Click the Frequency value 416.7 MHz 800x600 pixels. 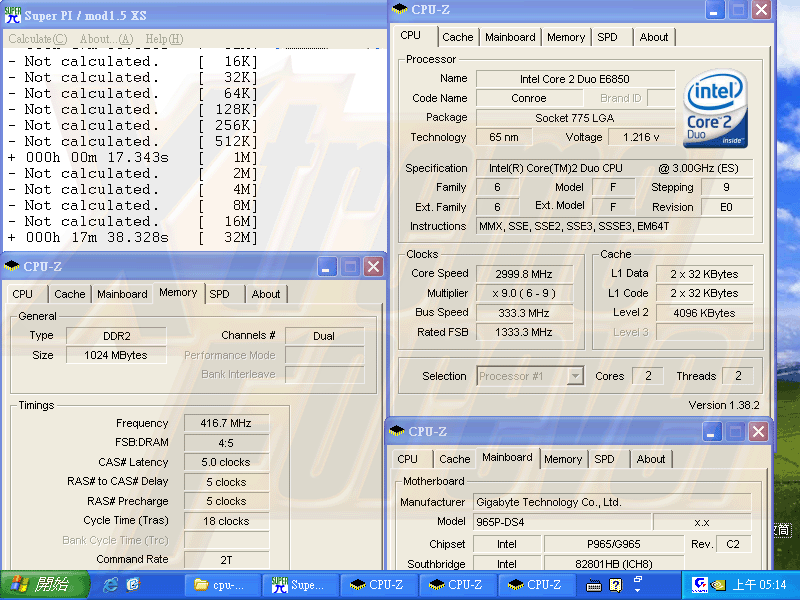coord(226,423)
